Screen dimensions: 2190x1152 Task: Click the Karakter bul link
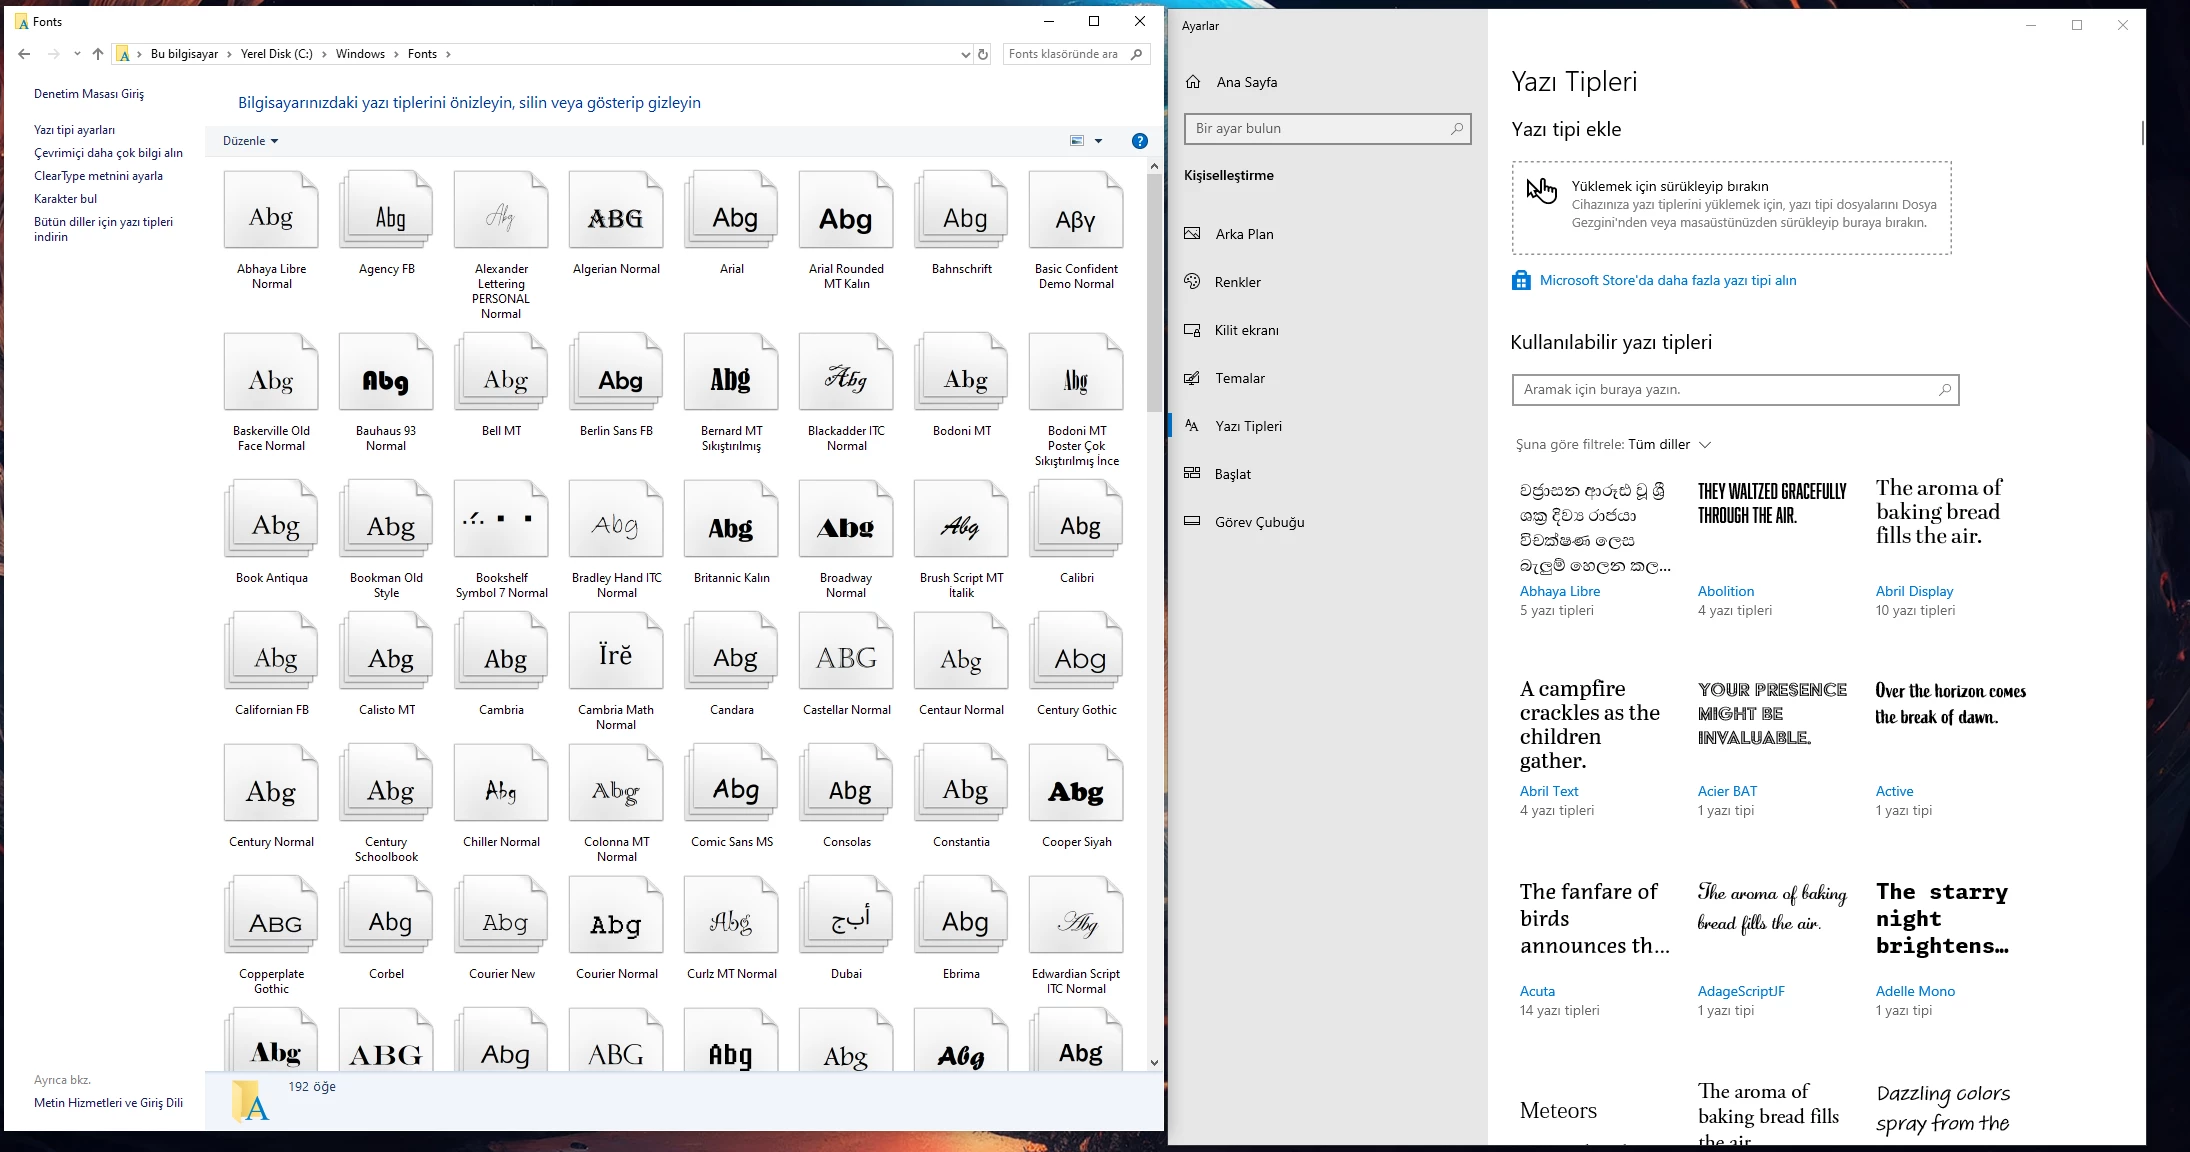tap(65, 199)
